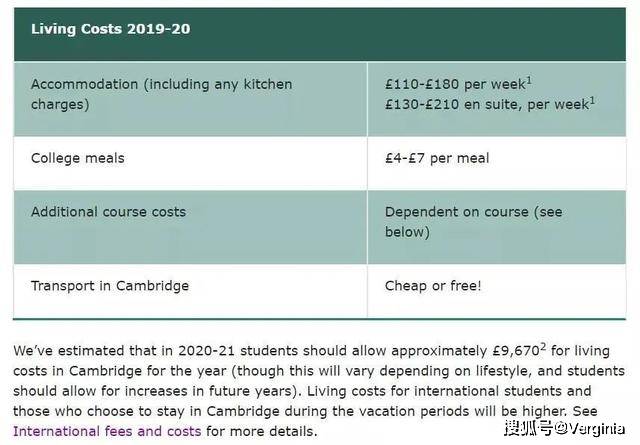Click footnote 1 superscript after en suite
Screen dimensions: 640x445
click(x=592, y=100)
